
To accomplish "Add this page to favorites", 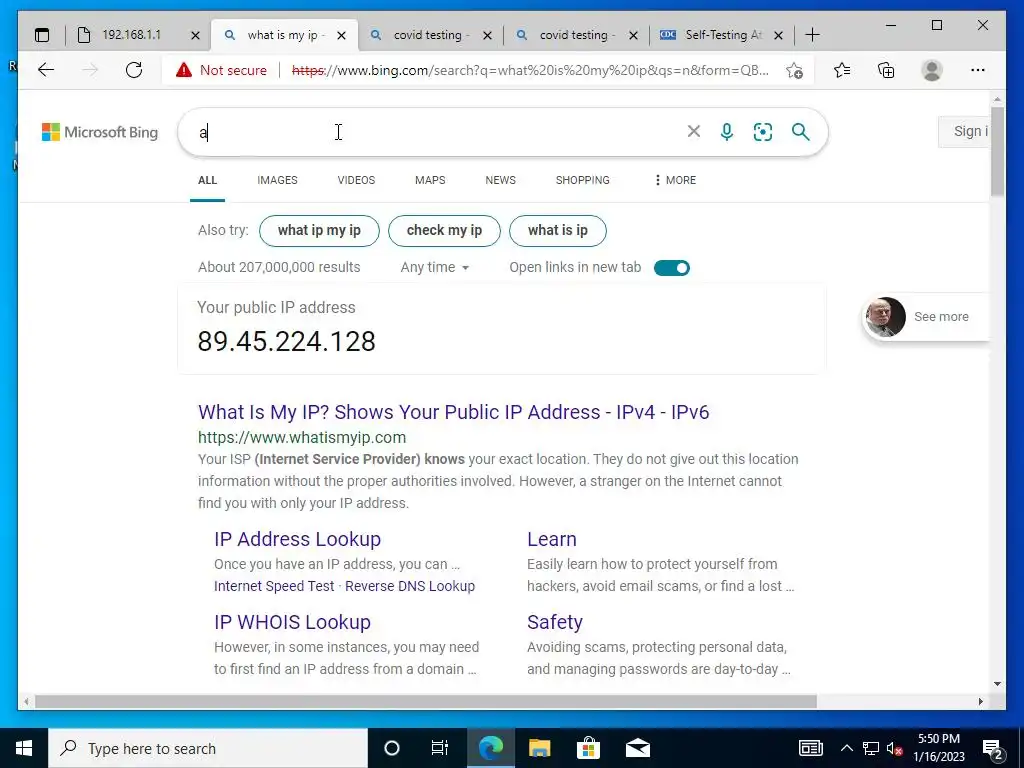I will (x=794, y=71).
